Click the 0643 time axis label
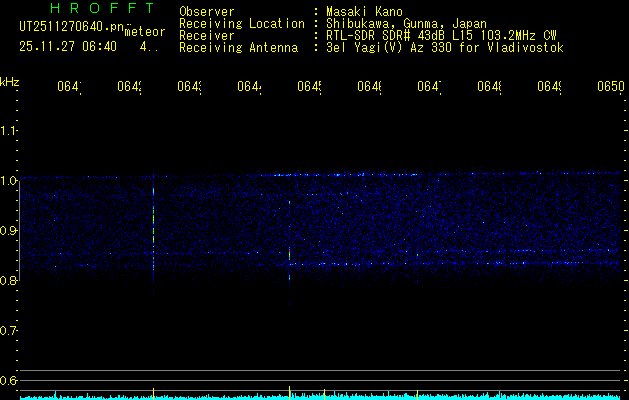 (189, 87)
